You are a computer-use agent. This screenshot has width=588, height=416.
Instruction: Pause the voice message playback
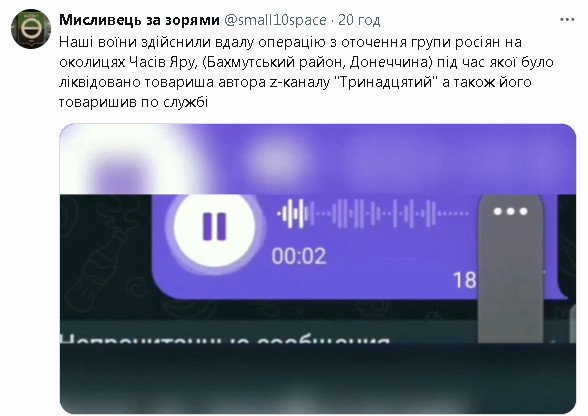coord(214,227)
